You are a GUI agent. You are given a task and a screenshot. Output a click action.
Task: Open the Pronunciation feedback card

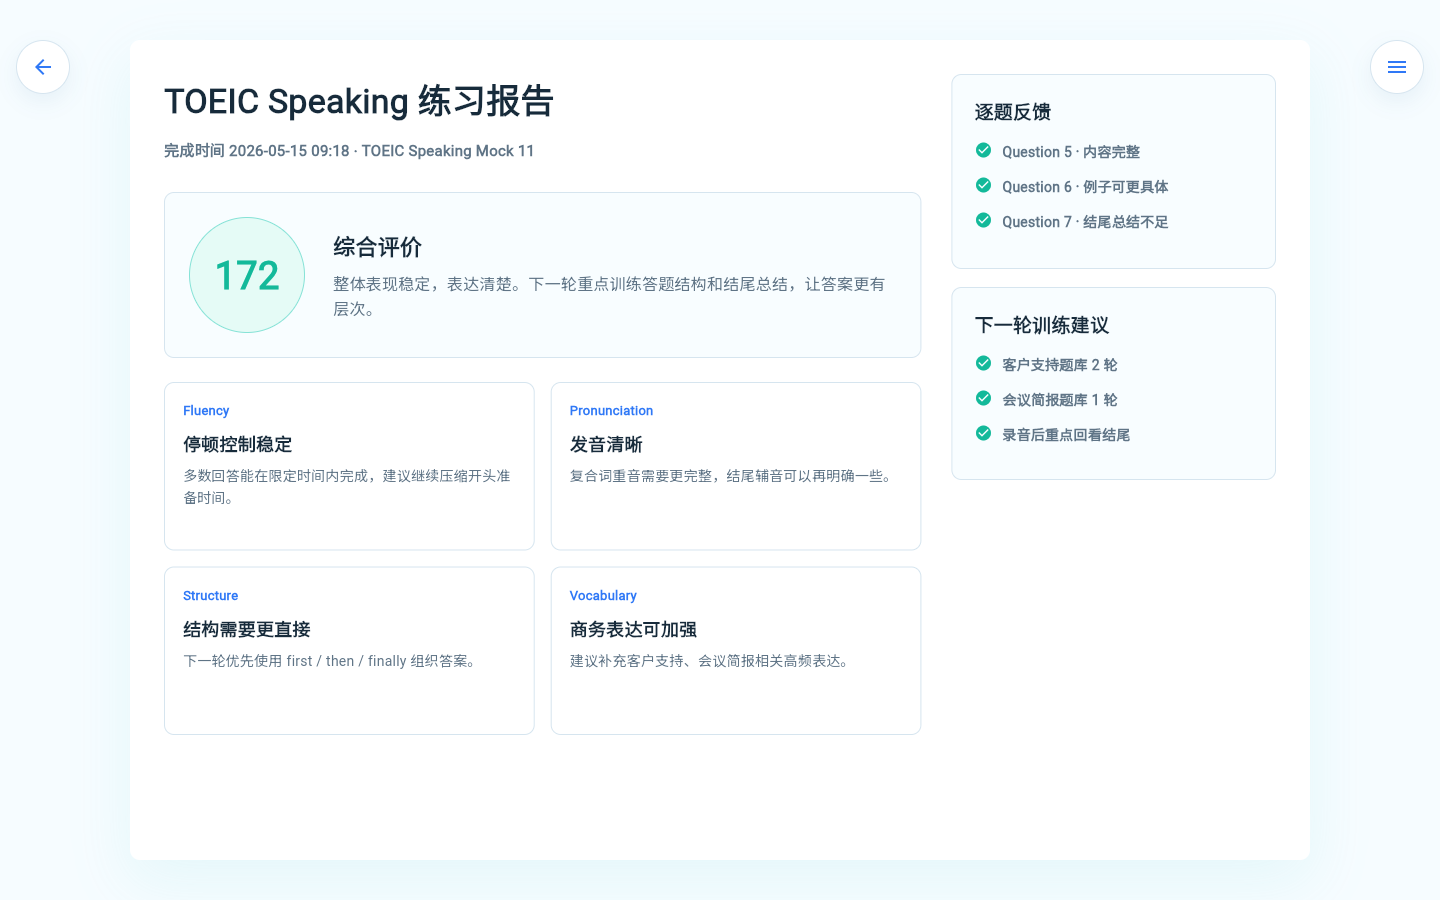736,466
